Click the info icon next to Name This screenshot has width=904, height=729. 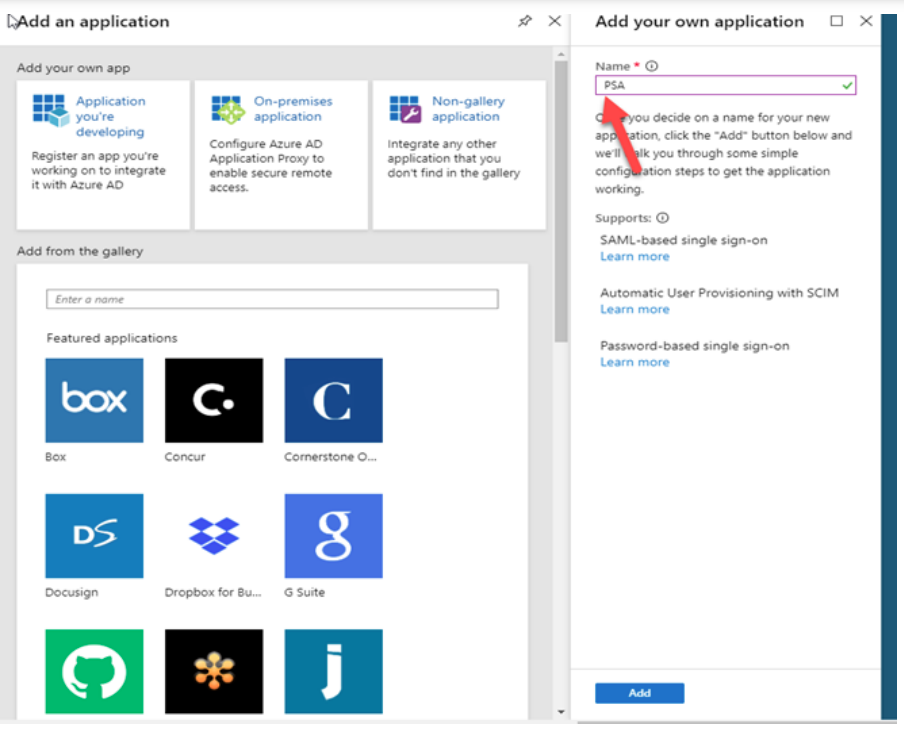(x=652, y=67)
